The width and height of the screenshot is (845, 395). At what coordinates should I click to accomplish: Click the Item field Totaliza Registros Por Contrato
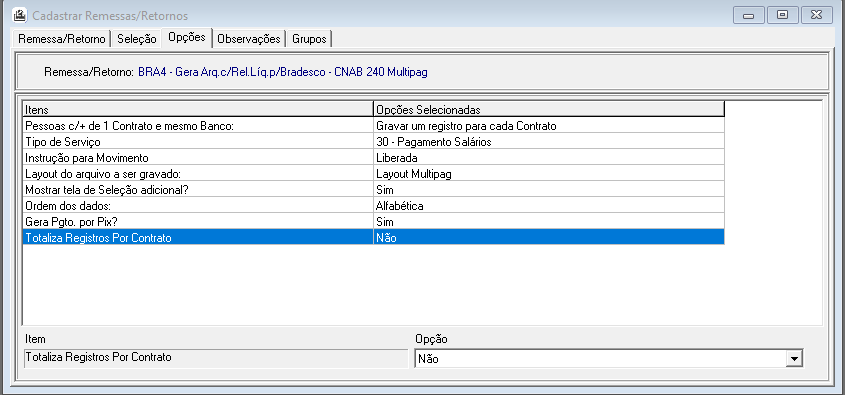tap(216, 358)
